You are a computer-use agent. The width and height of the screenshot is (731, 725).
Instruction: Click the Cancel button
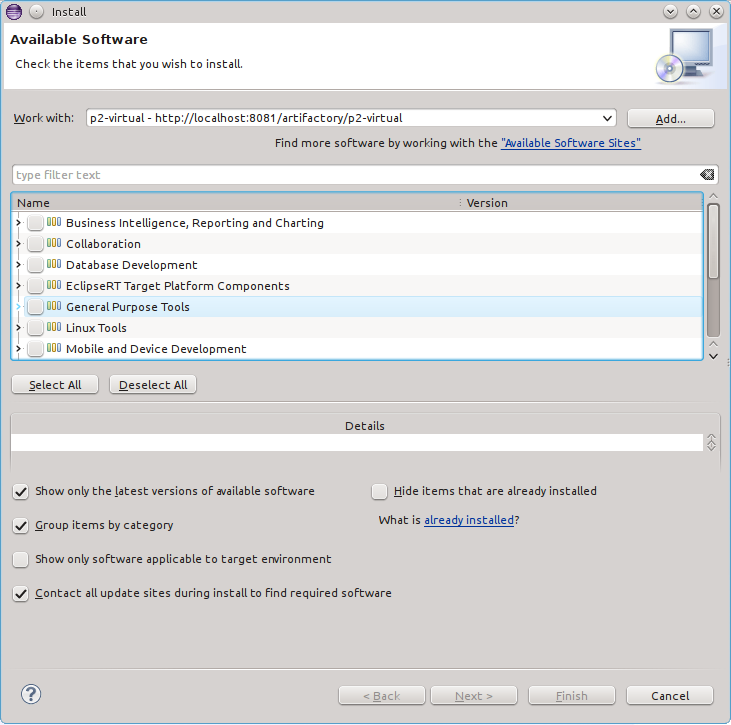pyautogui.click(x=670, y=696)
